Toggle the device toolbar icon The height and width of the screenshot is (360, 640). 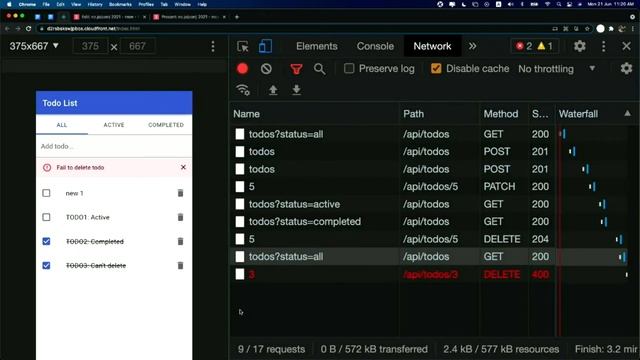pos(265,46)
